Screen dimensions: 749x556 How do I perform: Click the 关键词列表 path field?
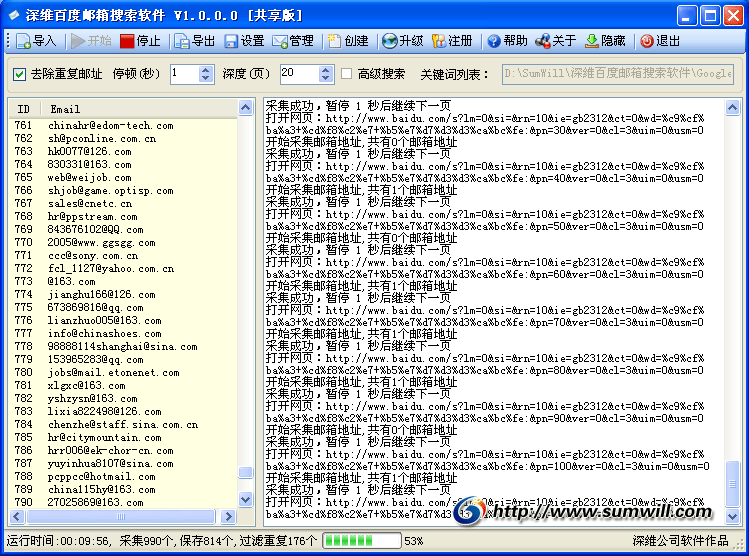(618, 74)
